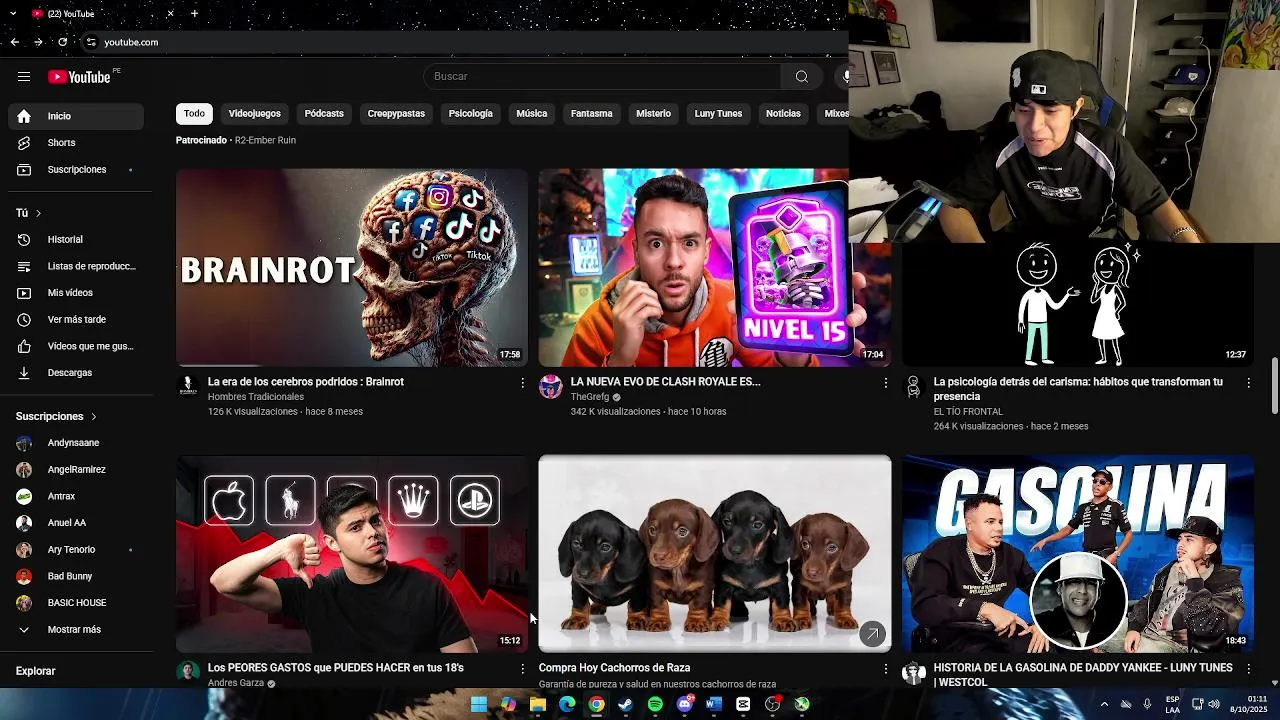This screenshot has width=1280, height=720.
Task: Open Ver más tarde in sidebar
Action: tap(76, 320)
